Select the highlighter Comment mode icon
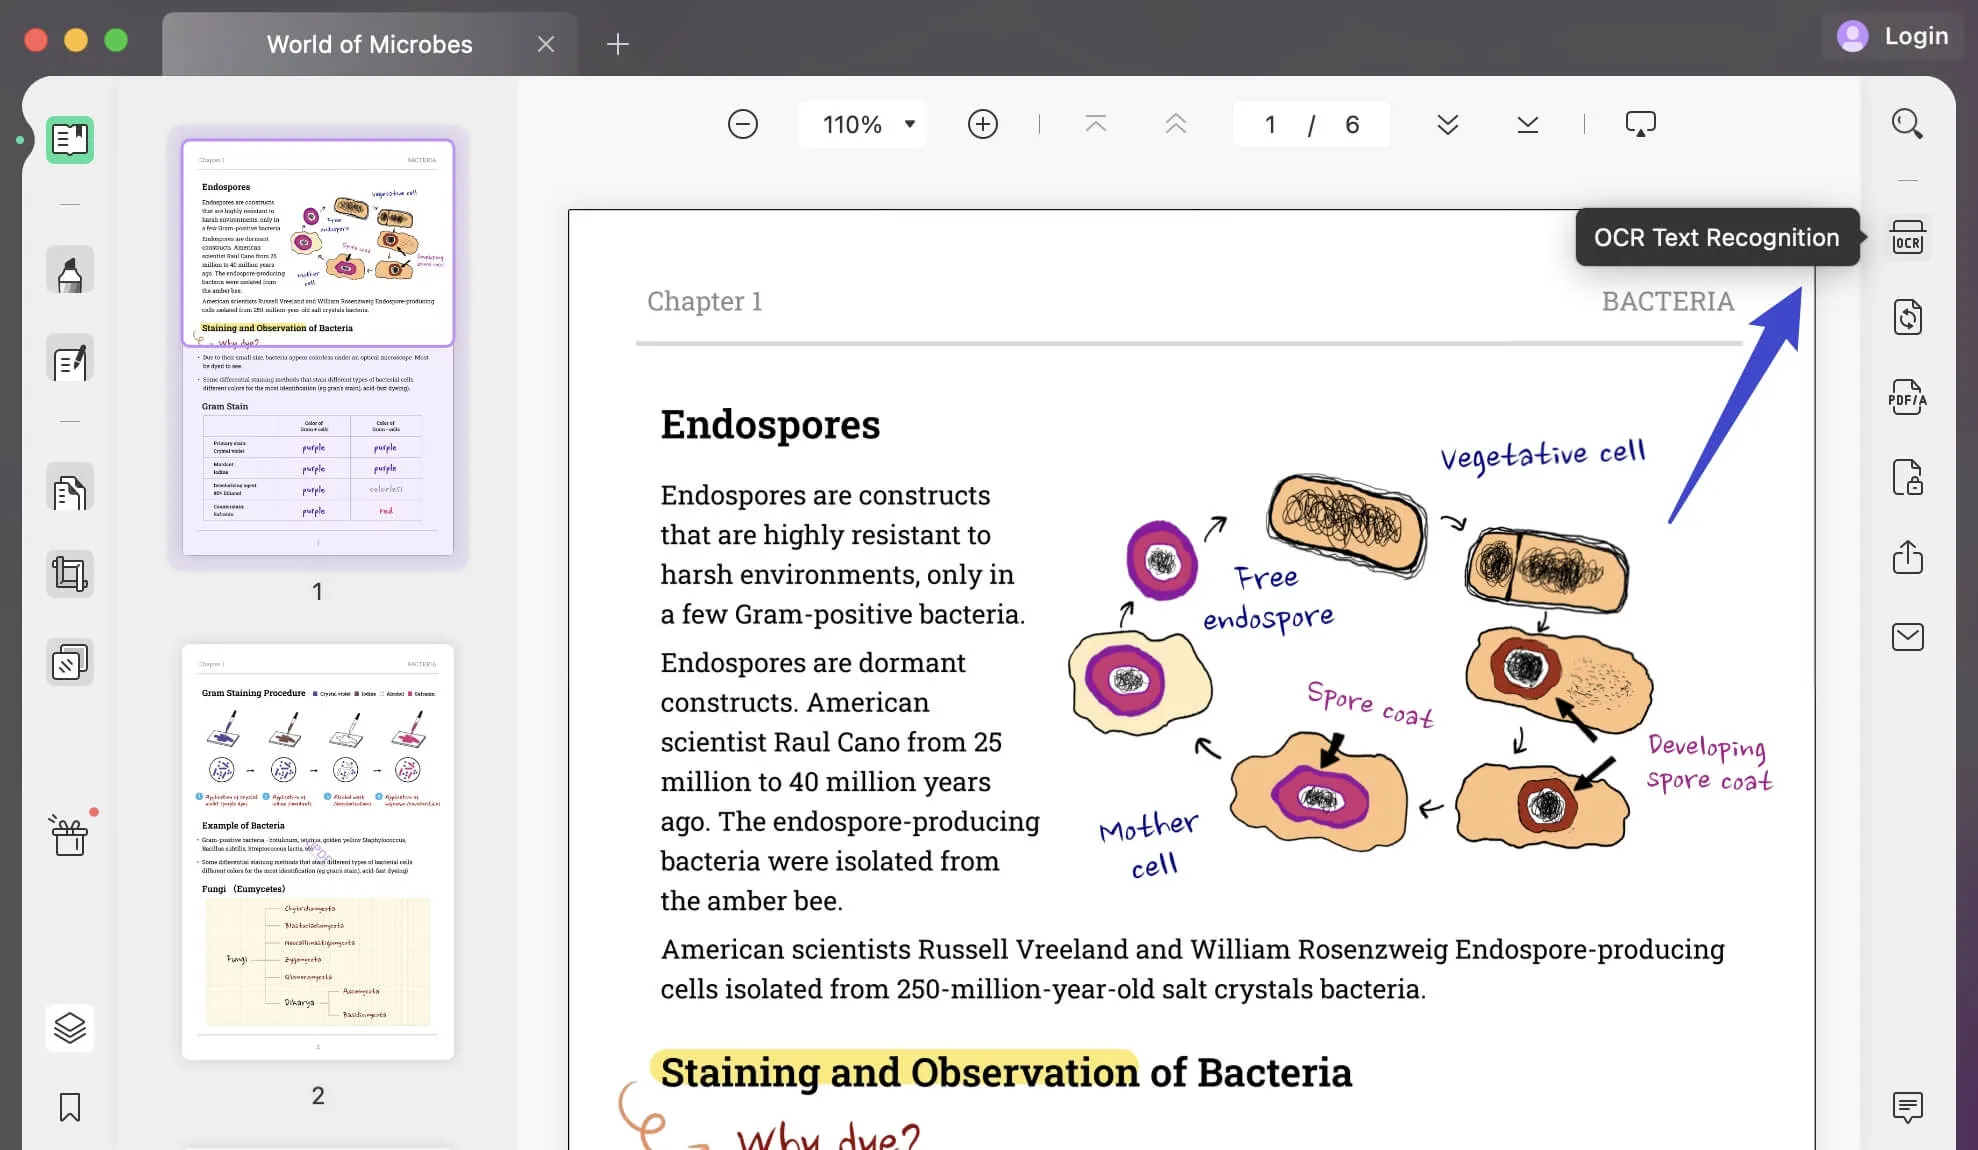This screenshot has width=1978, height=1150. (x=70, y=271)
